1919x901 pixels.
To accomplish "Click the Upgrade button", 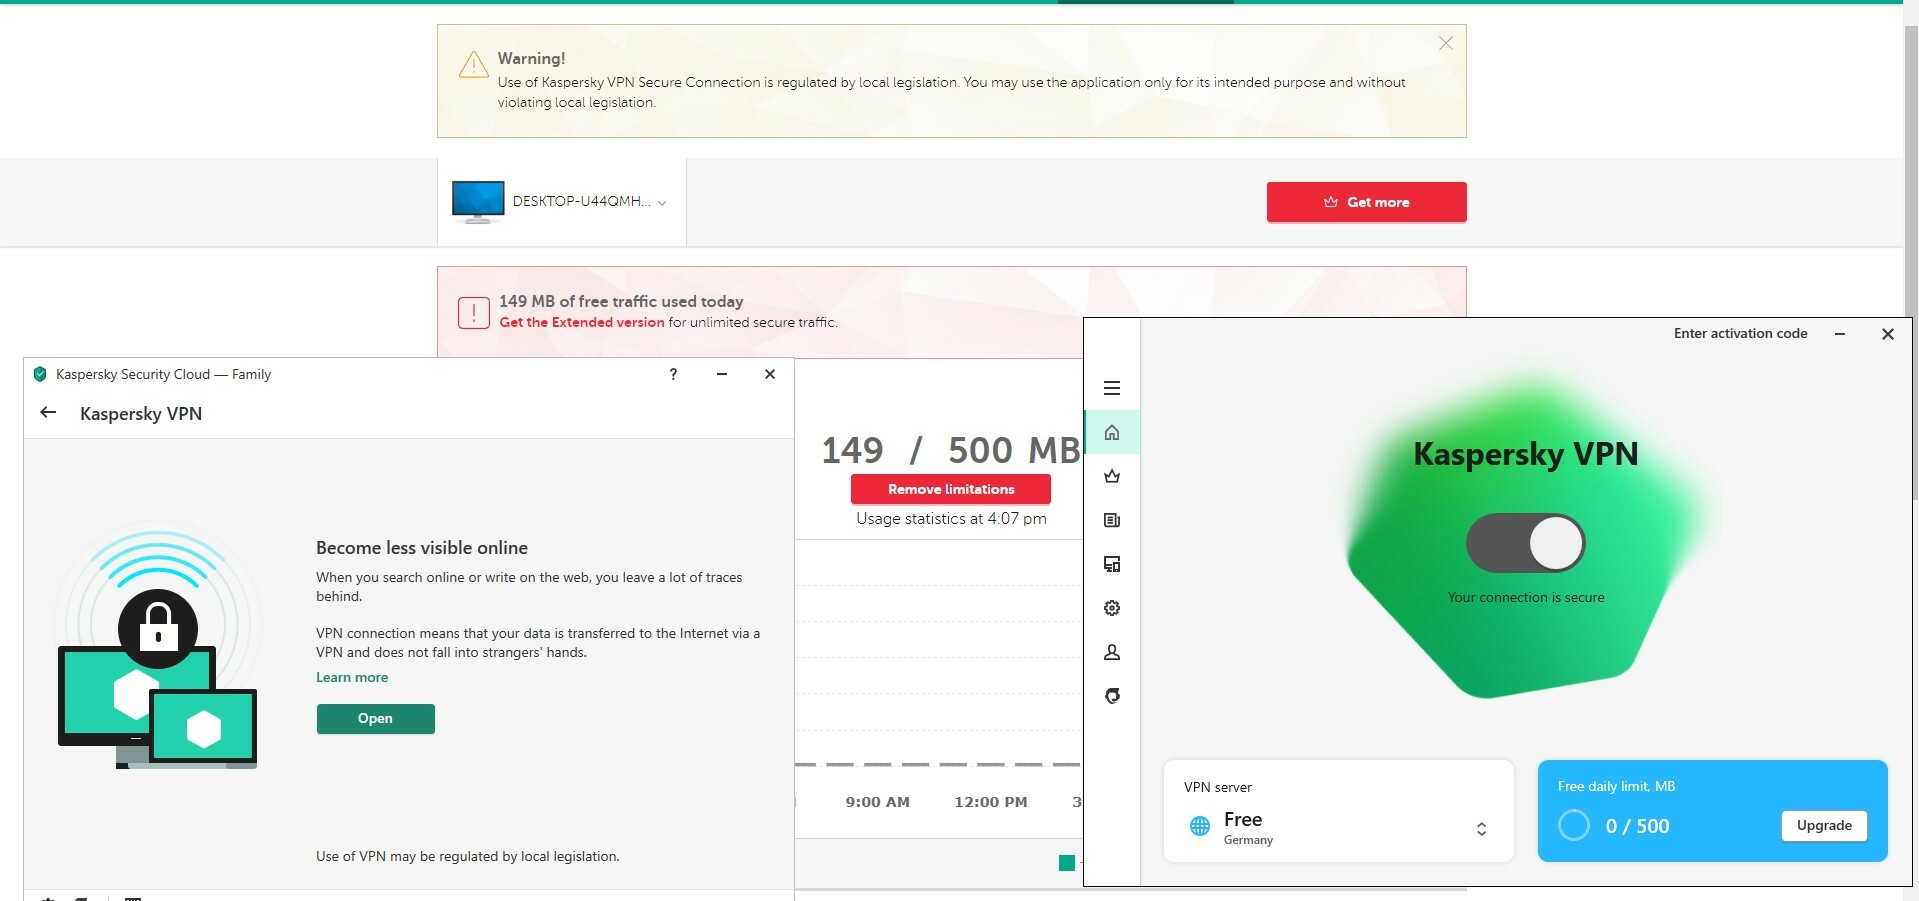I will [1824, 826].
